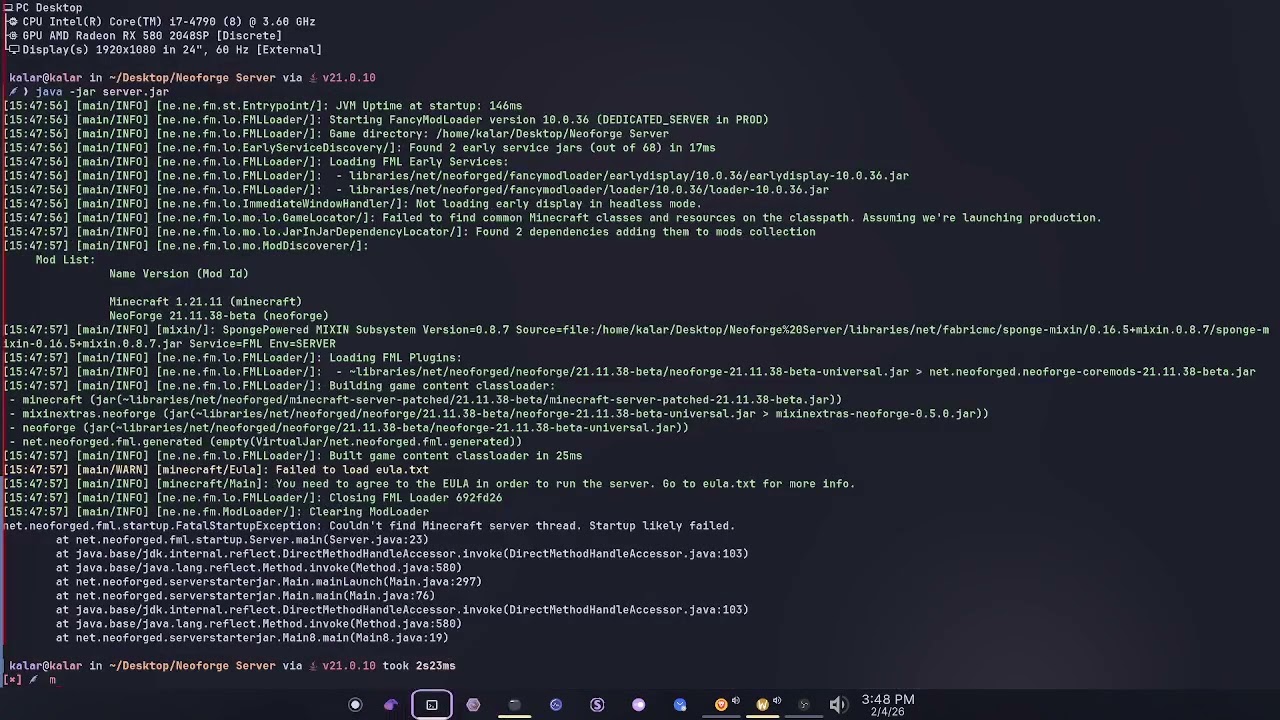1280x720 pixels.
Task: Click the 'Built game content classloader in 25ms' line
Action: click(x=292, y=455)
